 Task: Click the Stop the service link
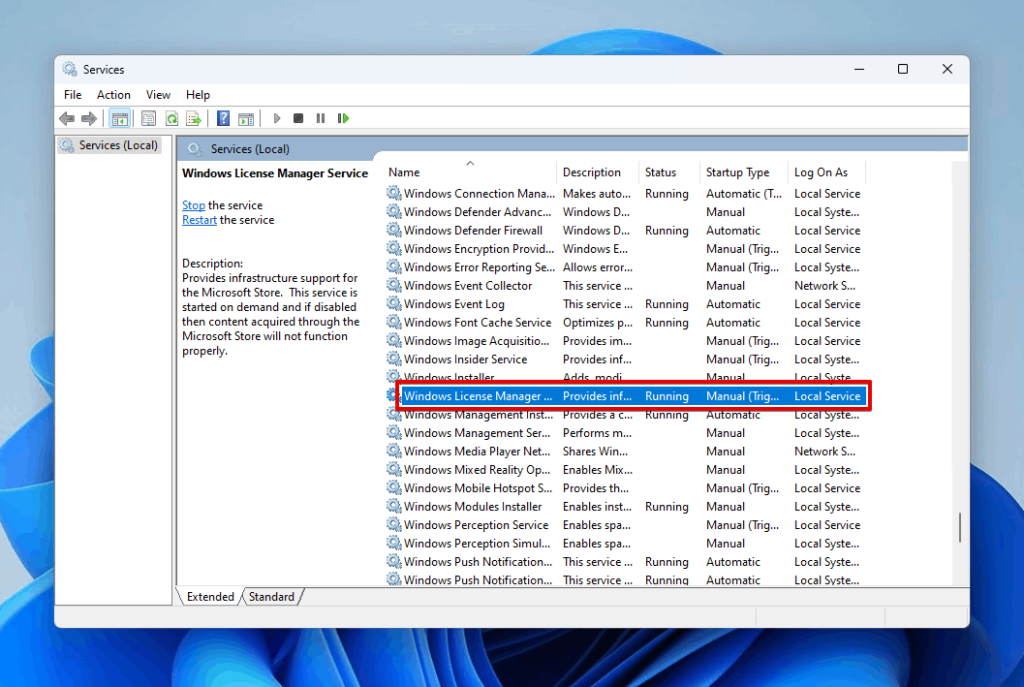(x=193, y=205)
